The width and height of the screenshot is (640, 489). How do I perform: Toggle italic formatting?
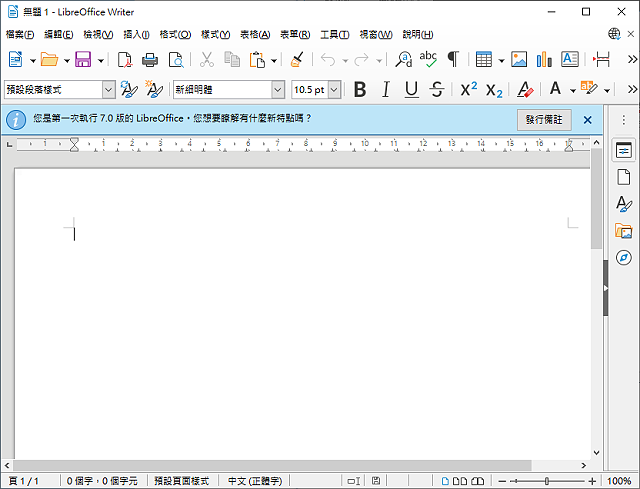click(x=386, y=89)
